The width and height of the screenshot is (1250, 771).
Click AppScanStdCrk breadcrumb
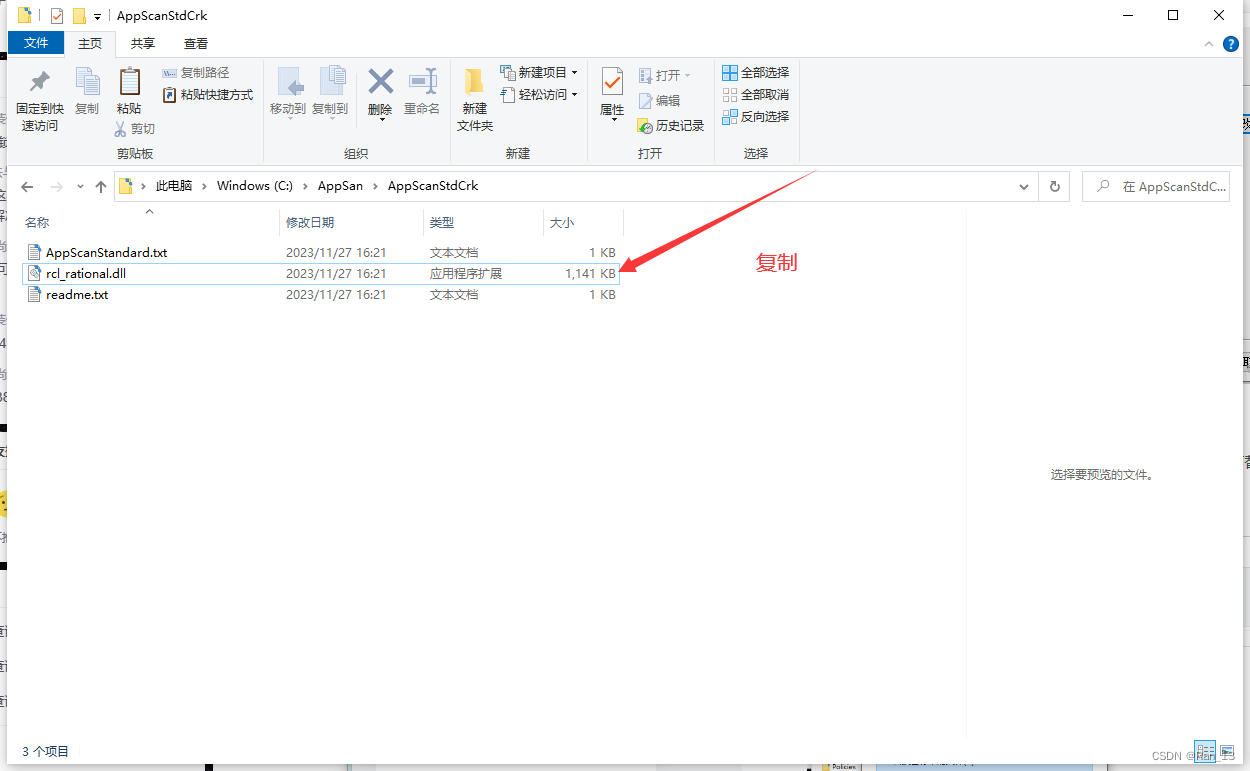point(433,186)
